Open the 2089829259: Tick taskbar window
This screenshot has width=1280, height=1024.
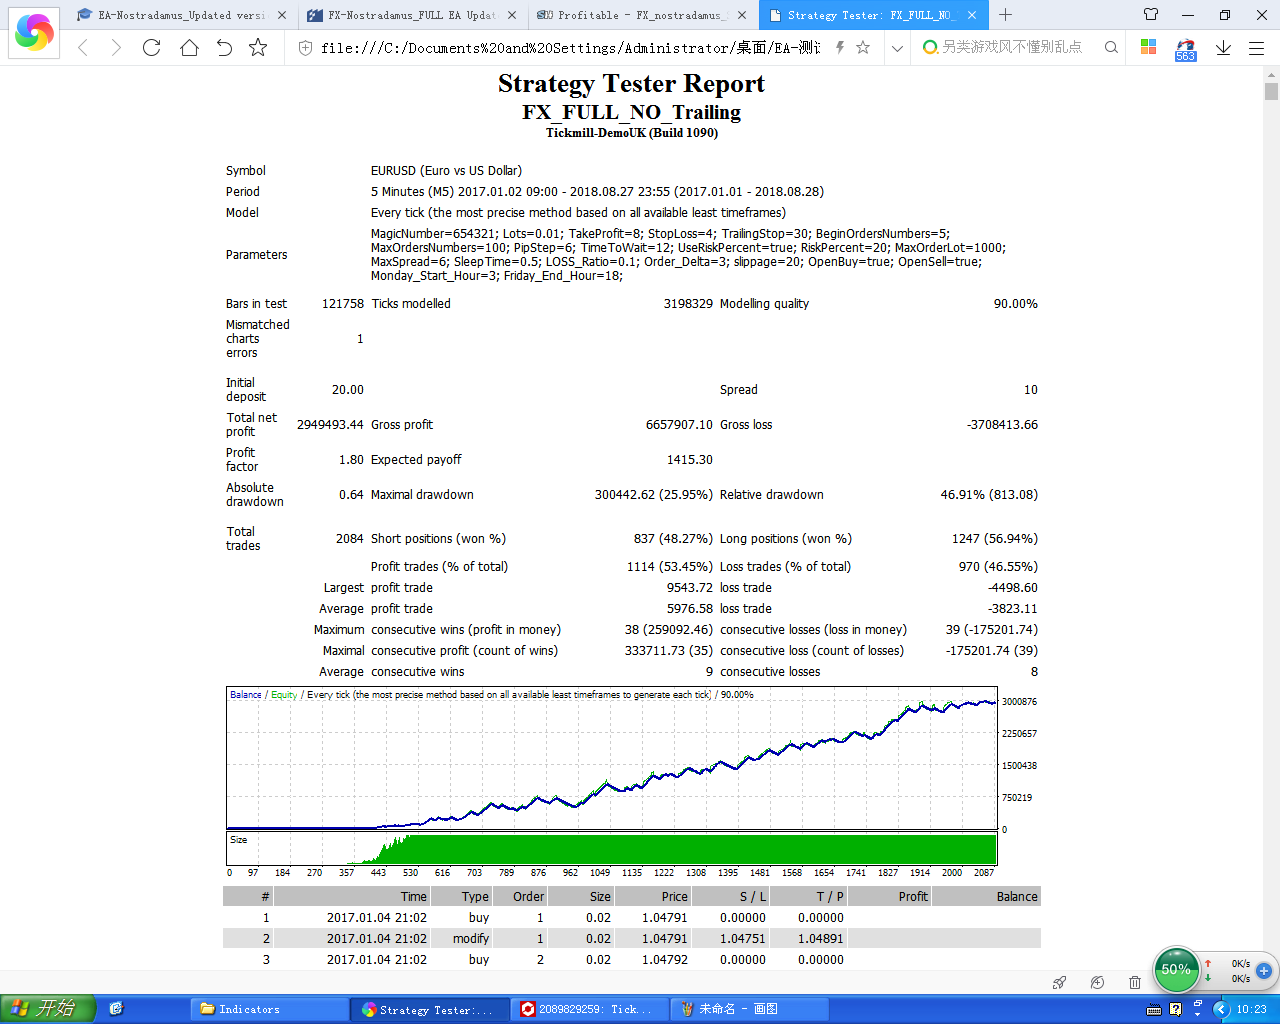coord(589,1009)
